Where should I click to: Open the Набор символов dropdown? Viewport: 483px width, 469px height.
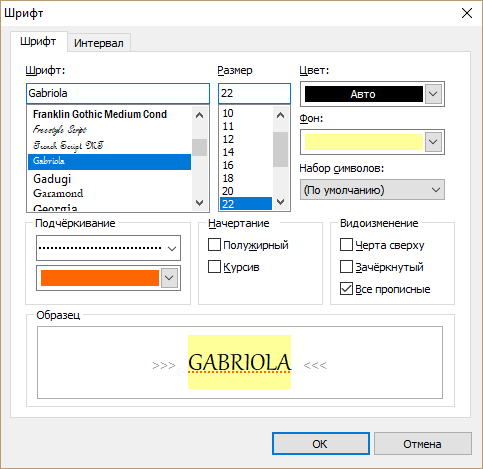click(372, 190)
